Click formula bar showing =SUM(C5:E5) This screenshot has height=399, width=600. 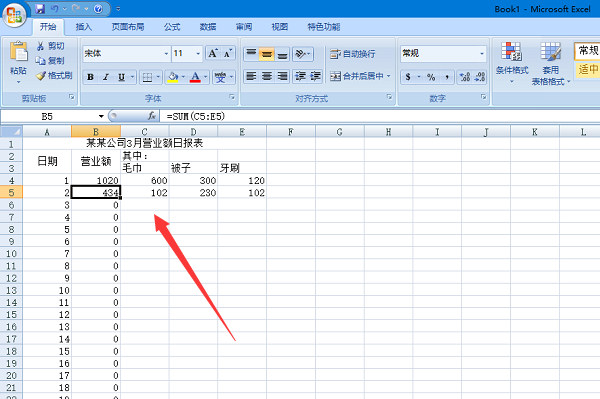(380, 116)
